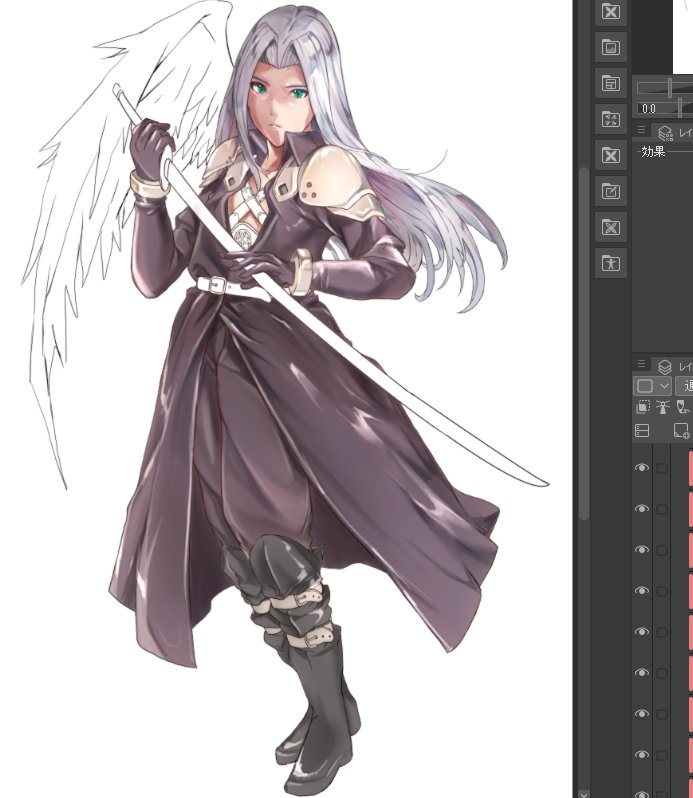Click the two-pane layer list icon
The width and height of the screenshot is (693, 798).
pos(642,431)
